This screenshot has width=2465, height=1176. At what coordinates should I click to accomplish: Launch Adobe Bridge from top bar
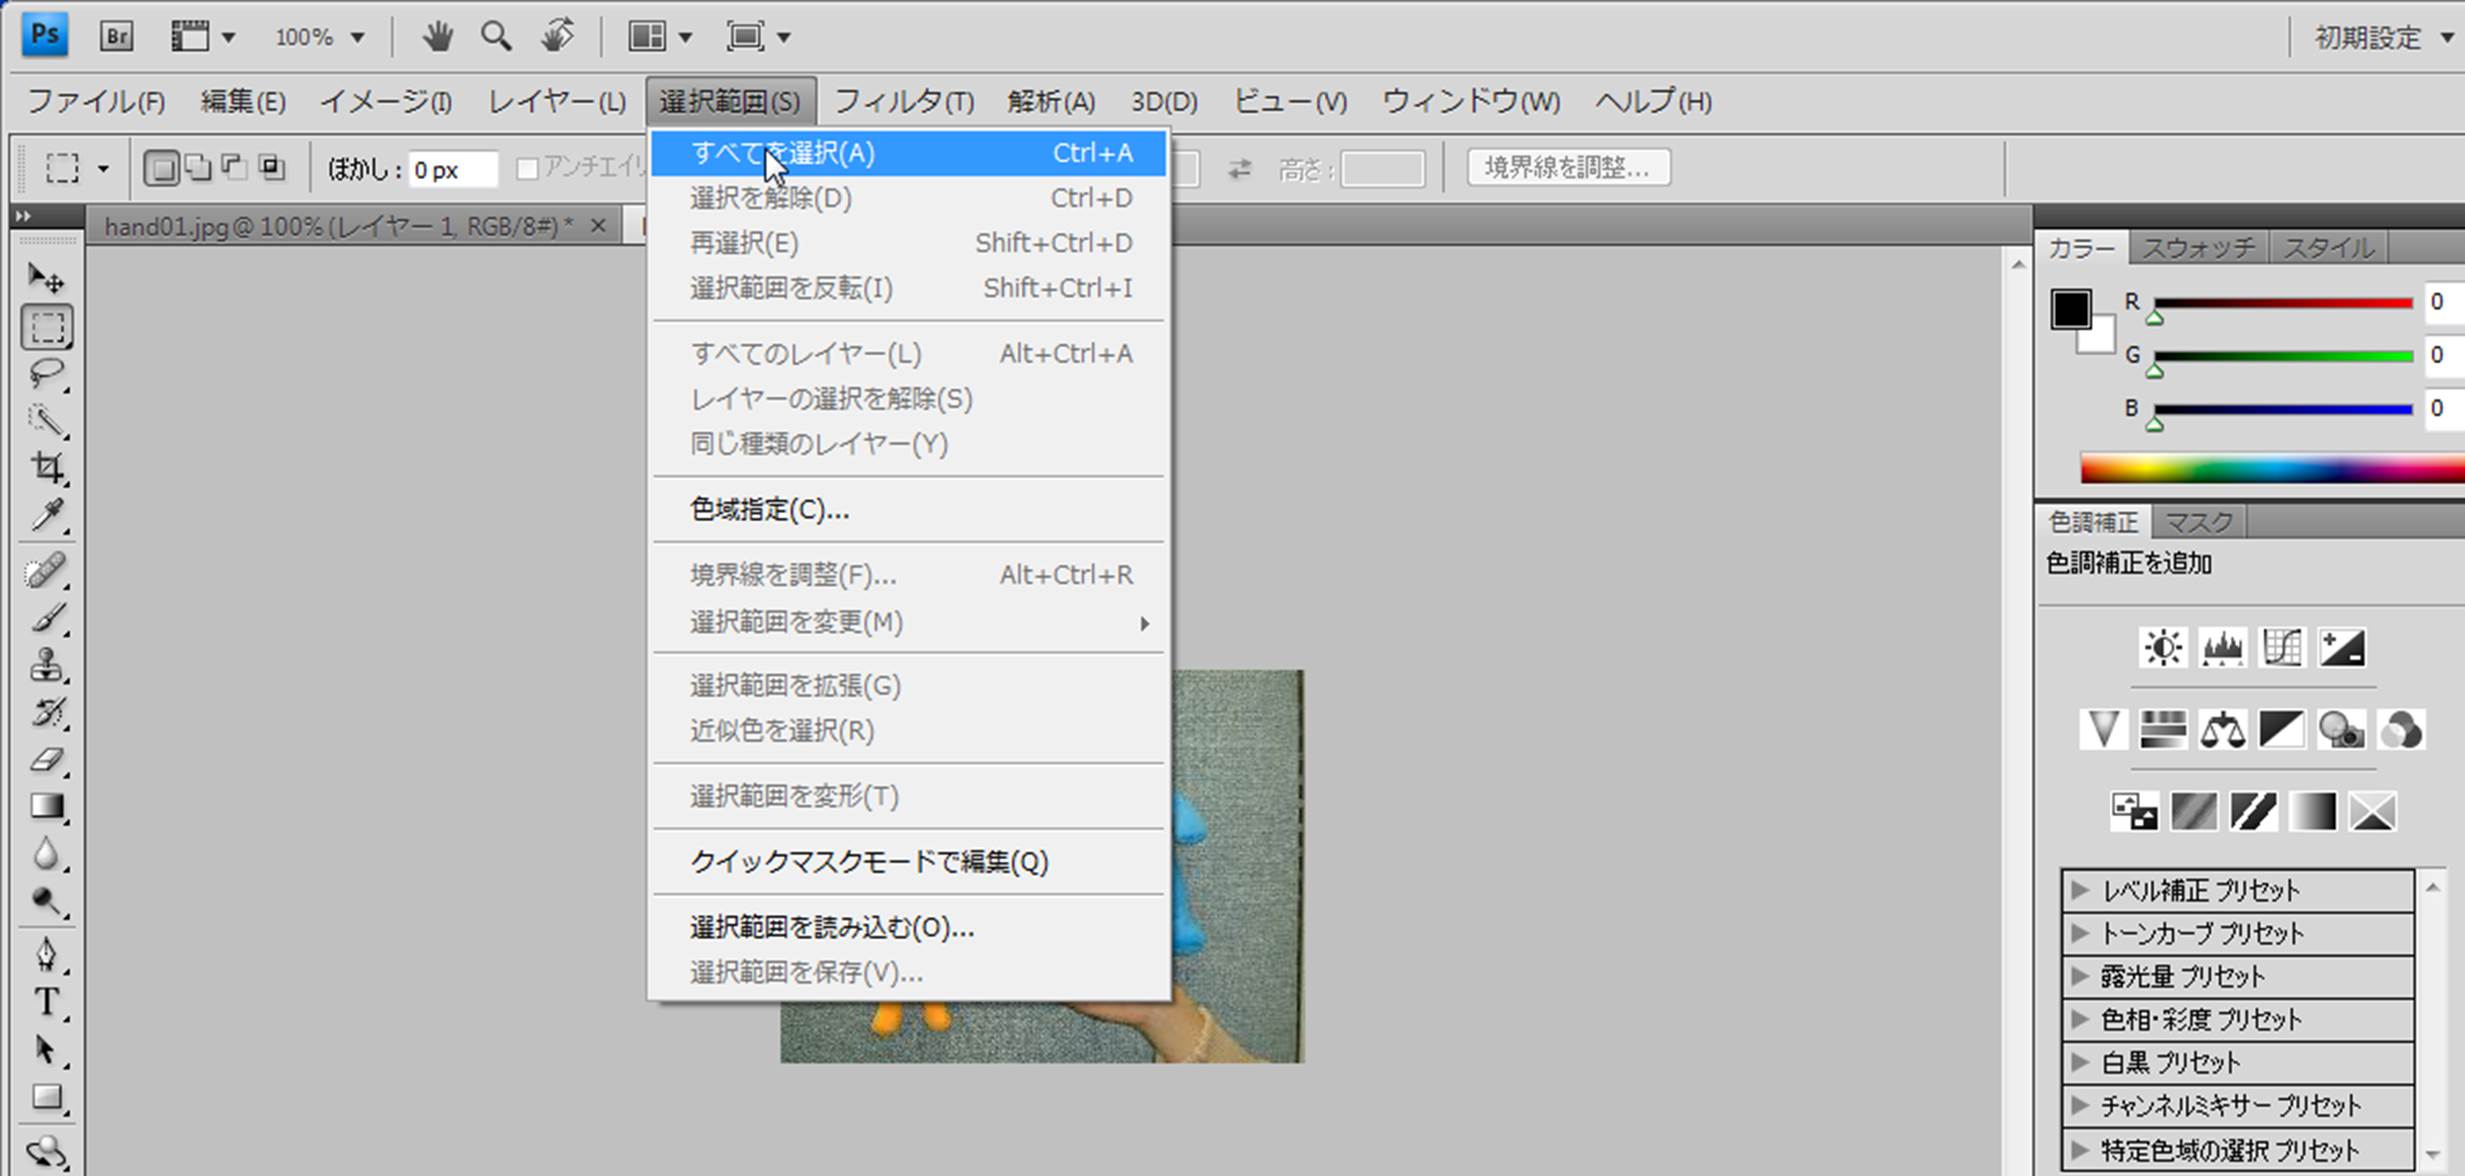click(x=116, y=37)
